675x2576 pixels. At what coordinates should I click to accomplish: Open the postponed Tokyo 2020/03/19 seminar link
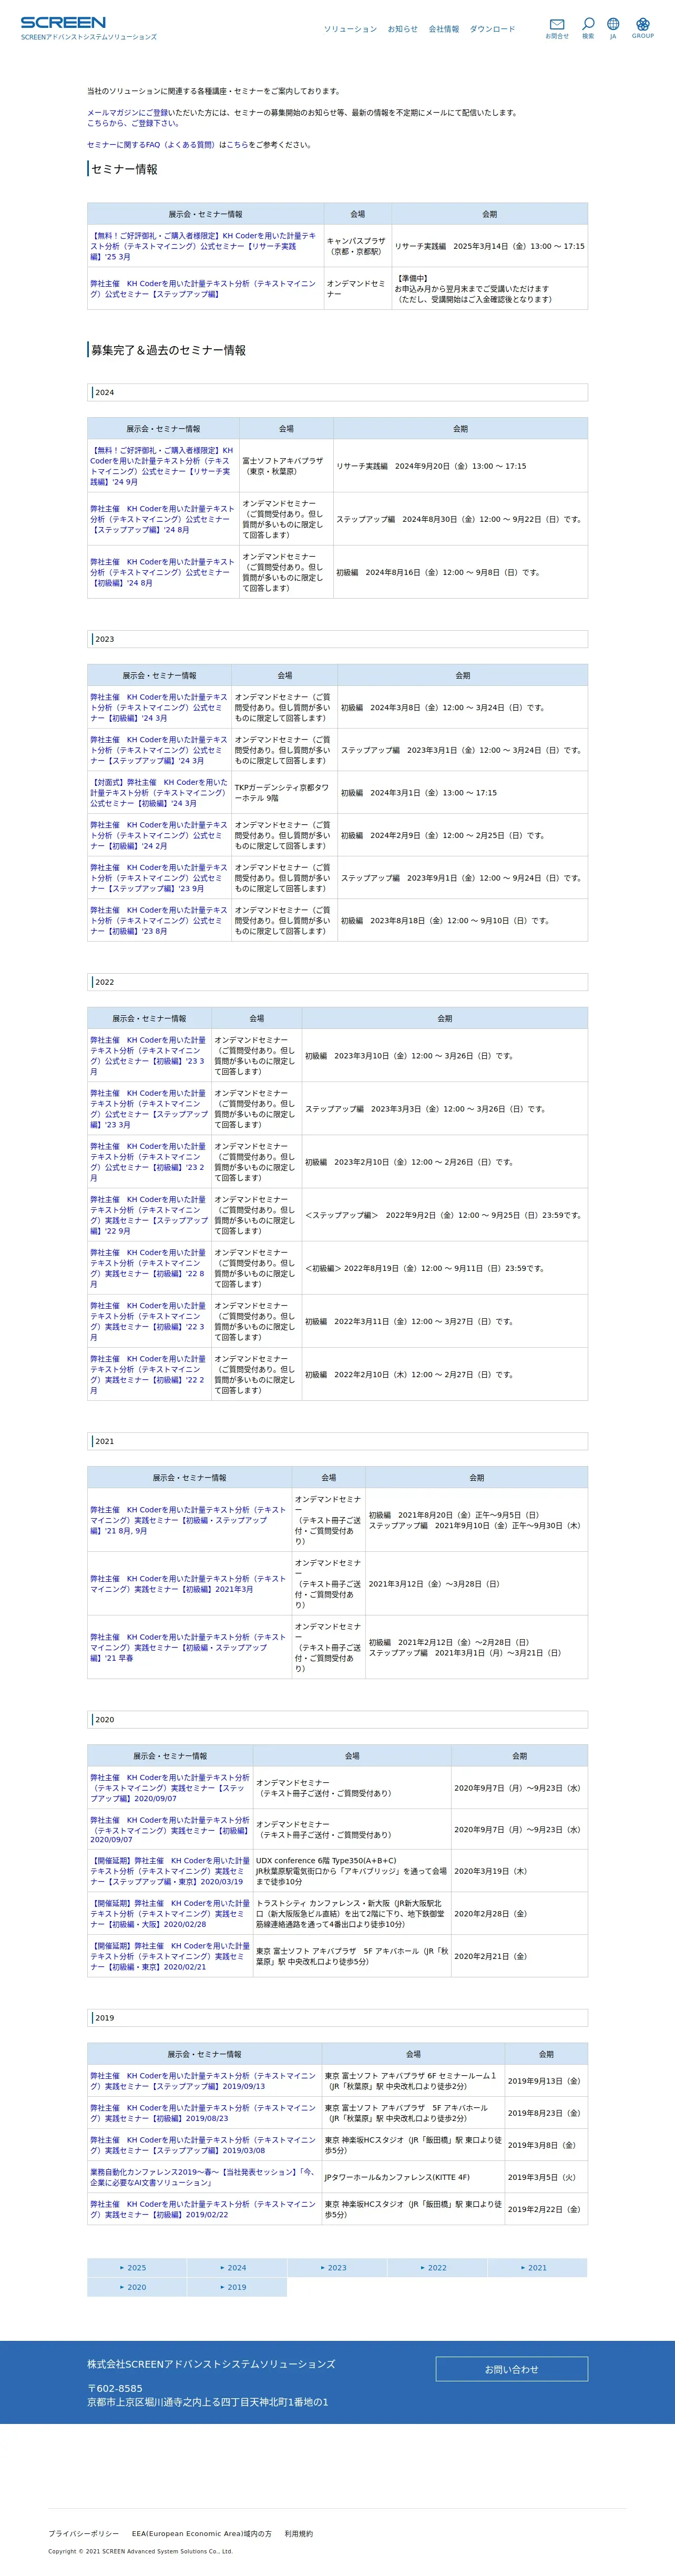click(169, 1871)
